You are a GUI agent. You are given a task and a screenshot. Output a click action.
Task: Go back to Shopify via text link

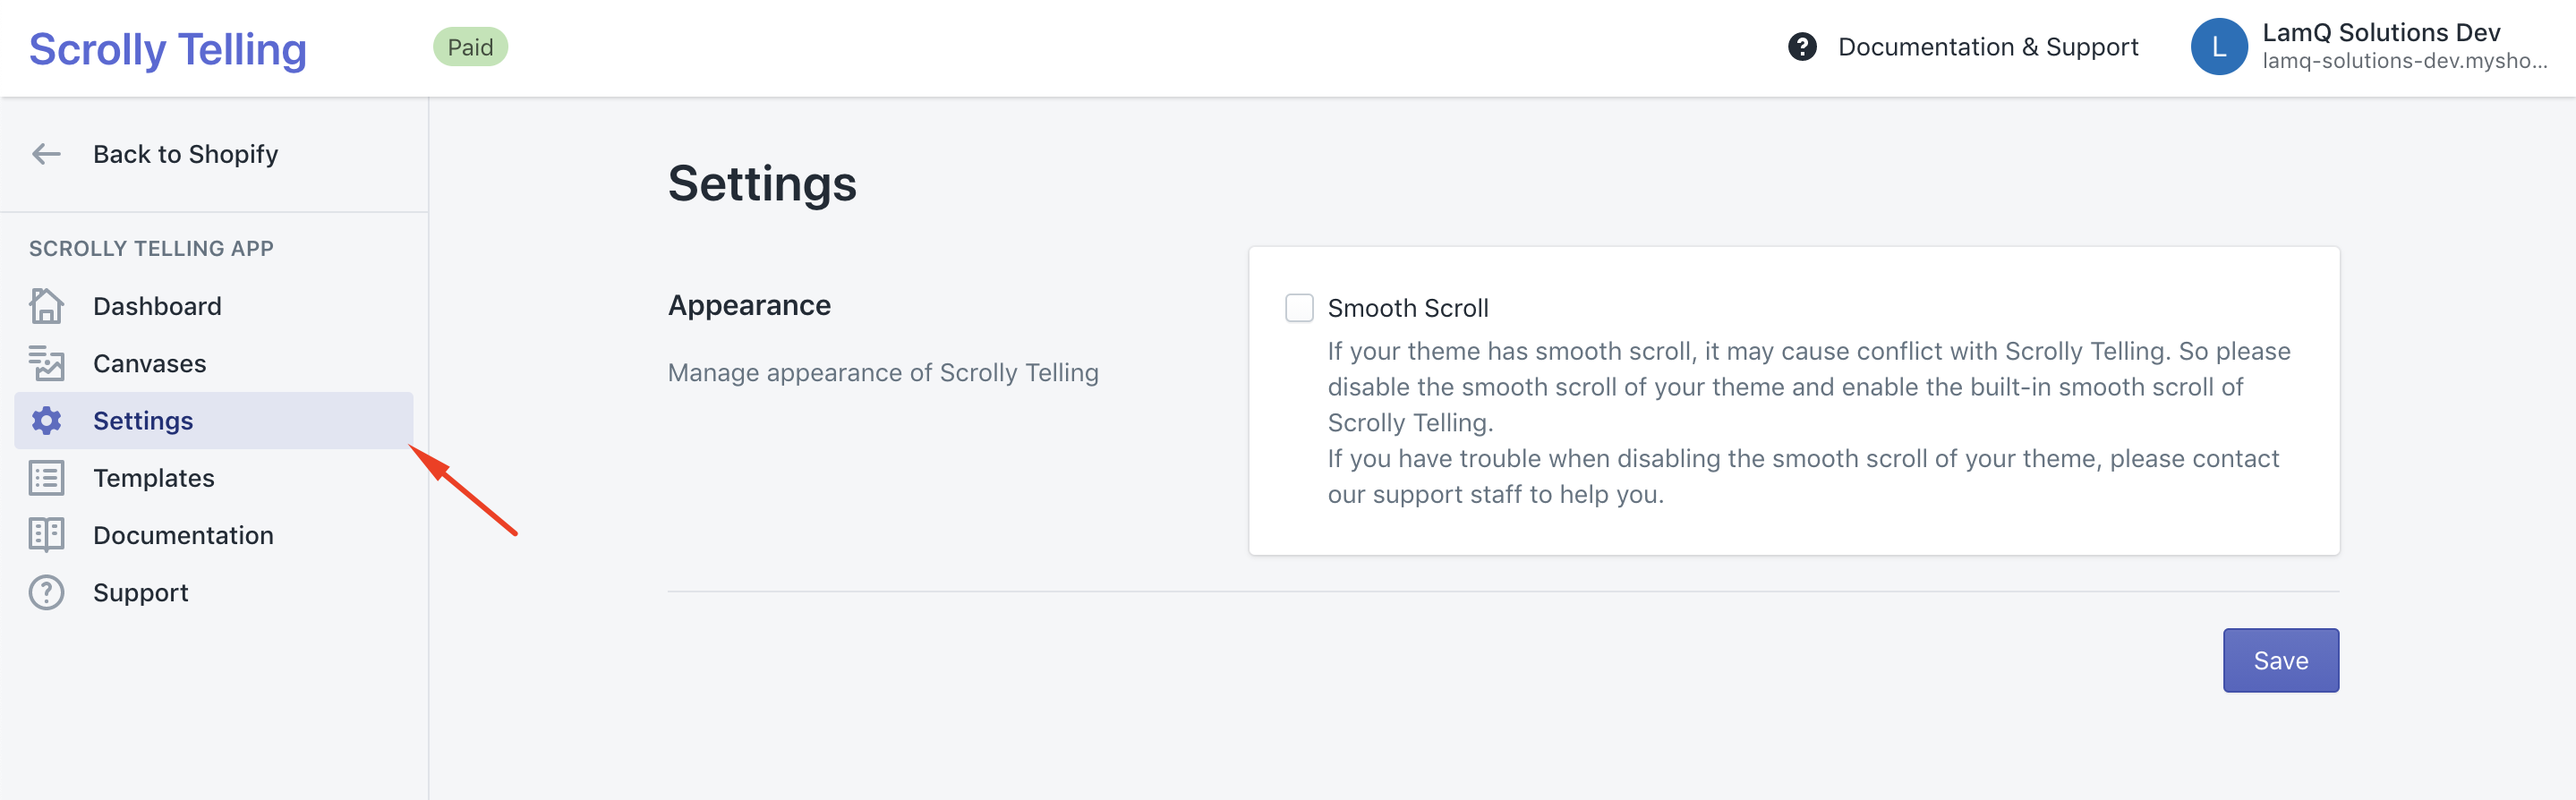(185, 154)
